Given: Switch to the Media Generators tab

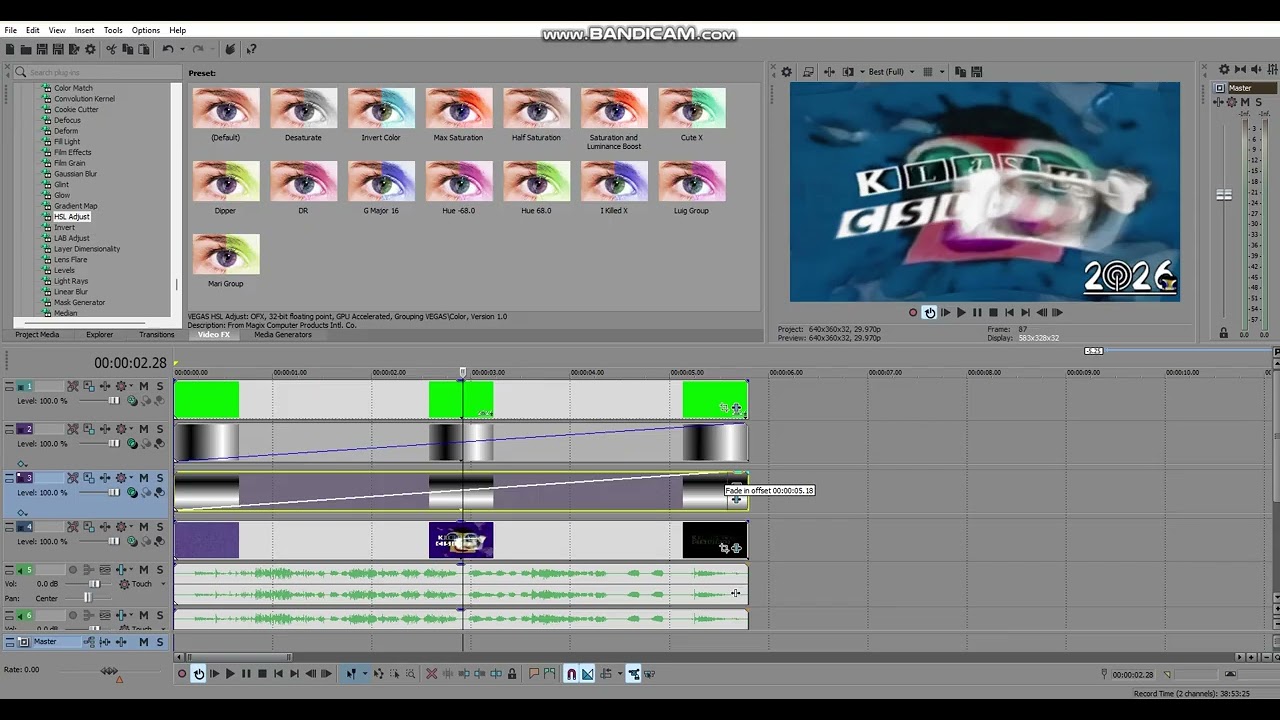Looking at the screenshot, I should 283,335.
